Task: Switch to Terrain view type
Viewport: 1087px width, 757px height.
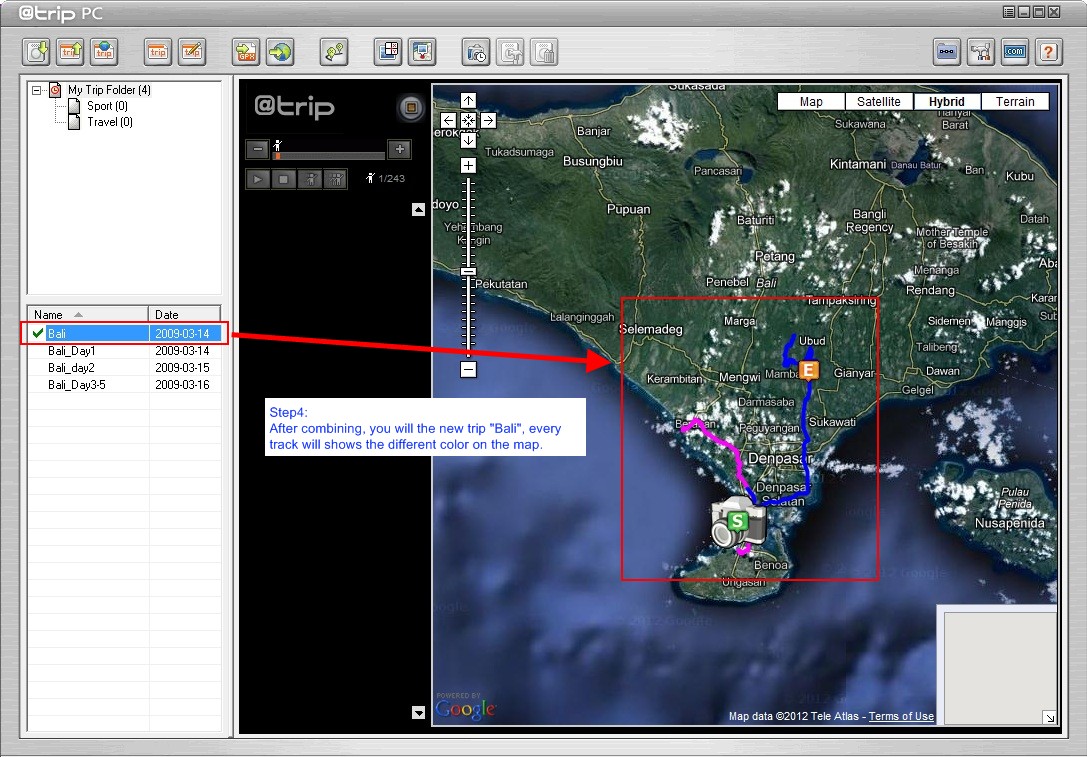Action: 1015,102
